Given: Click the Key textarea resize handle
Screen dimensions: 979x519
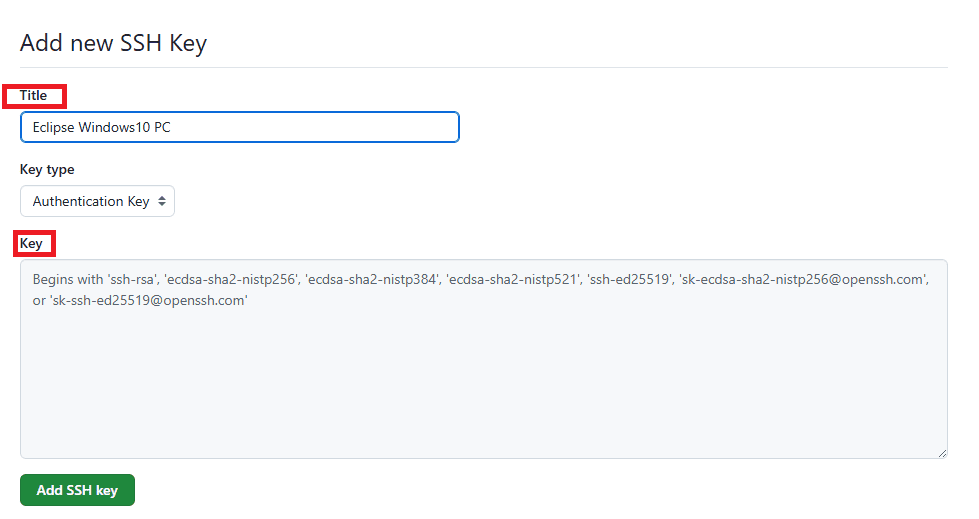Looking at the screenshot, I should click(941, 453).
